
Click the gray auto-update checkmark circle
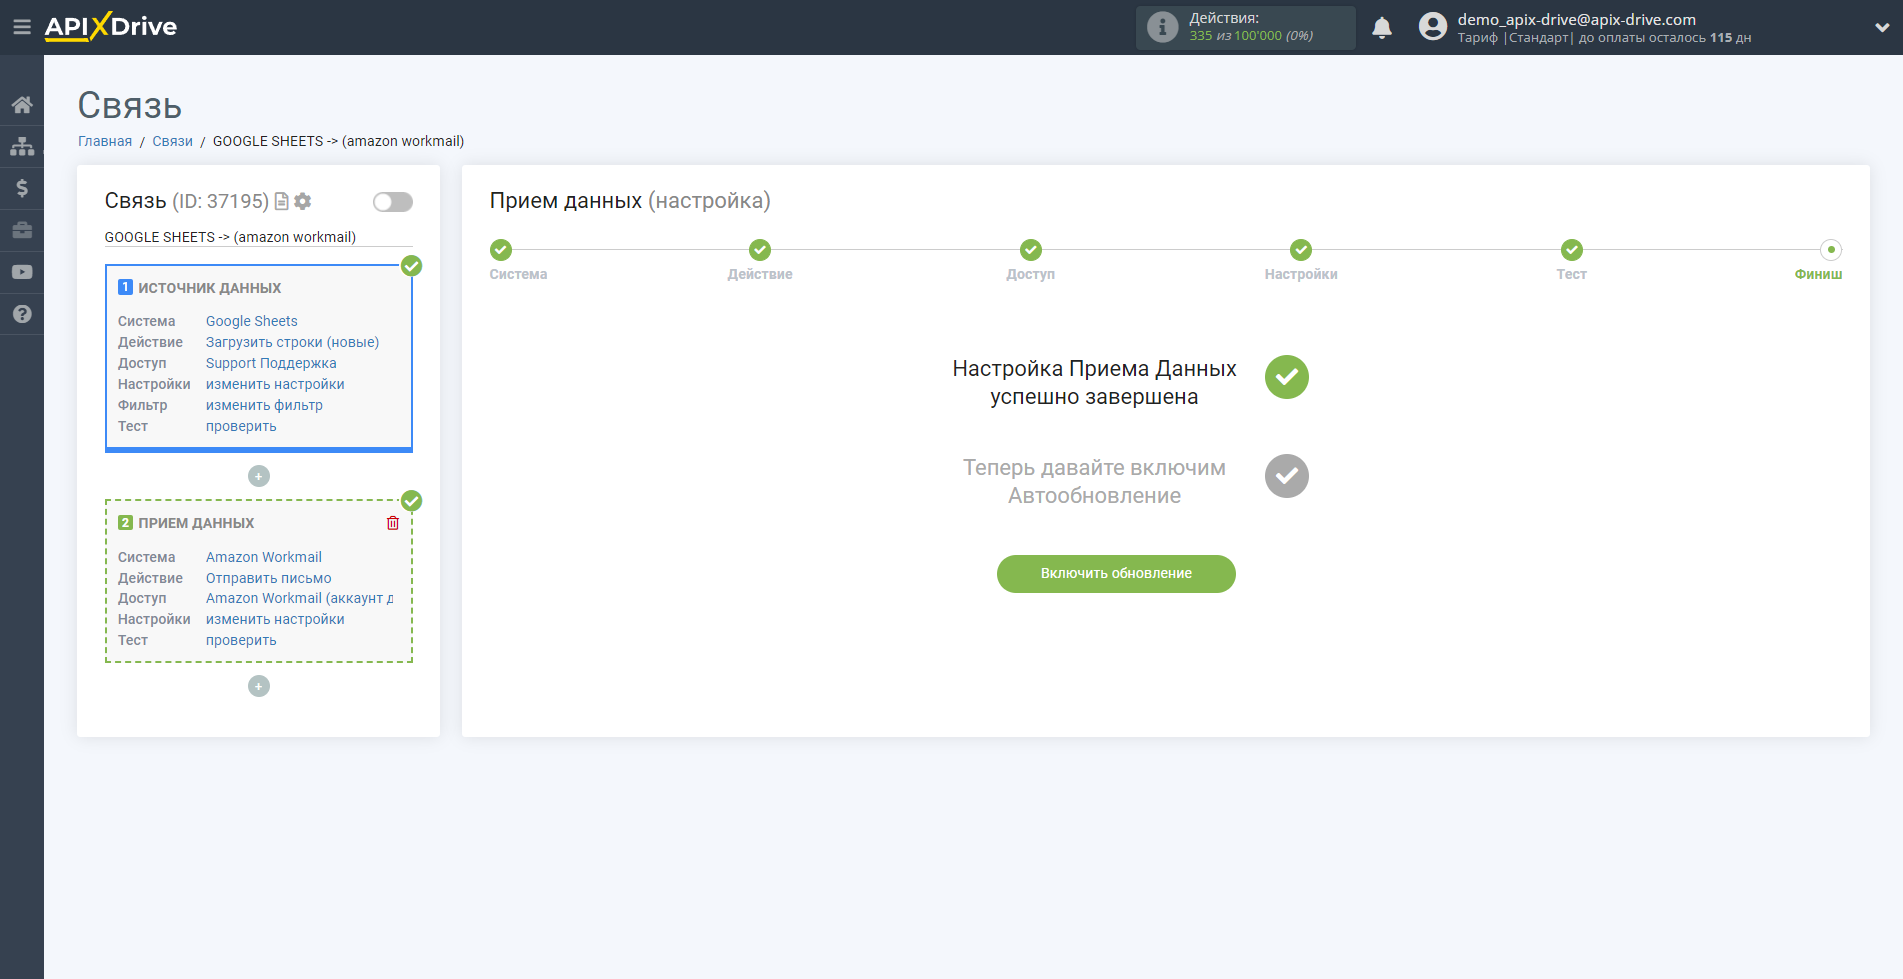pos(1287,476)
